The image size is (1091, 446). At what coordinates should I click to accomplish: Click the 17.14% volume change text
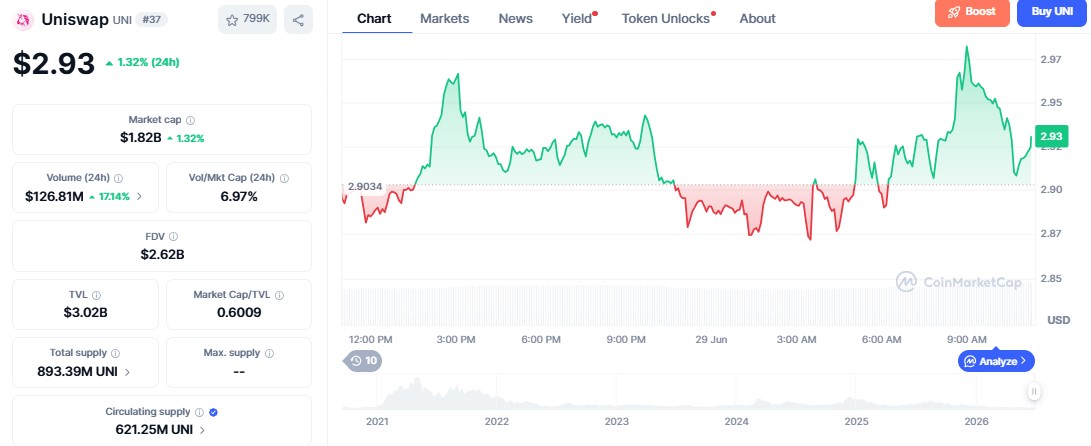[x=114, y=196]
